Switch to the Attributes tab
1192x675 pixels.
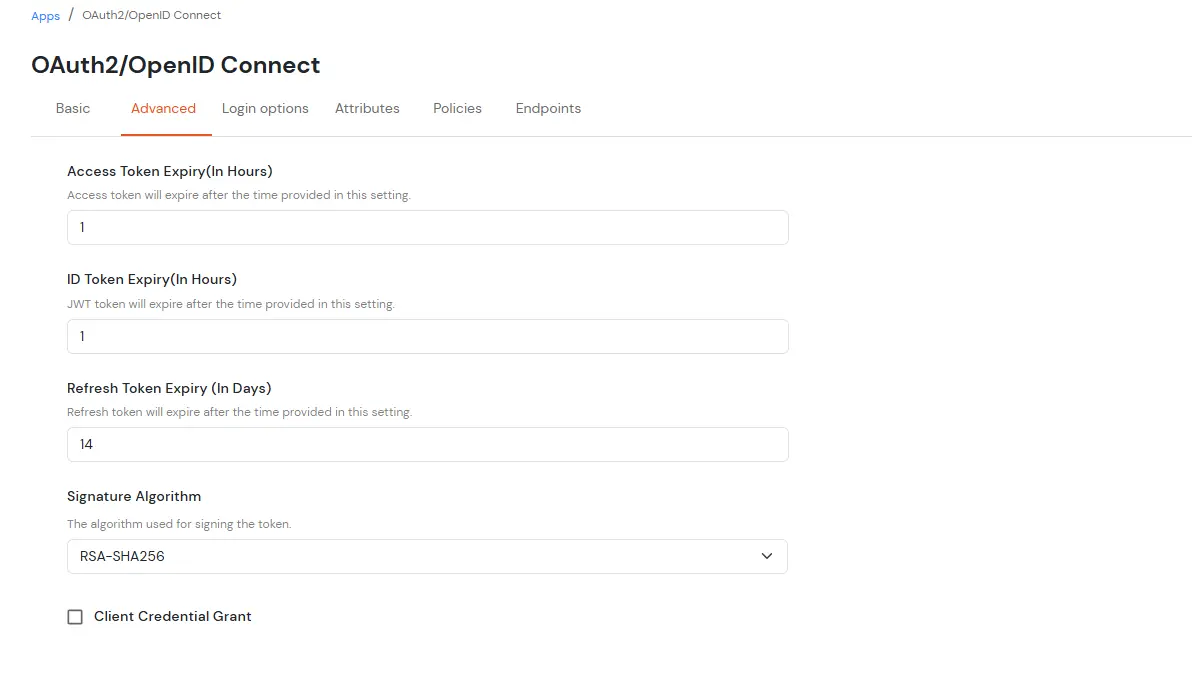[x=367, y=108]
